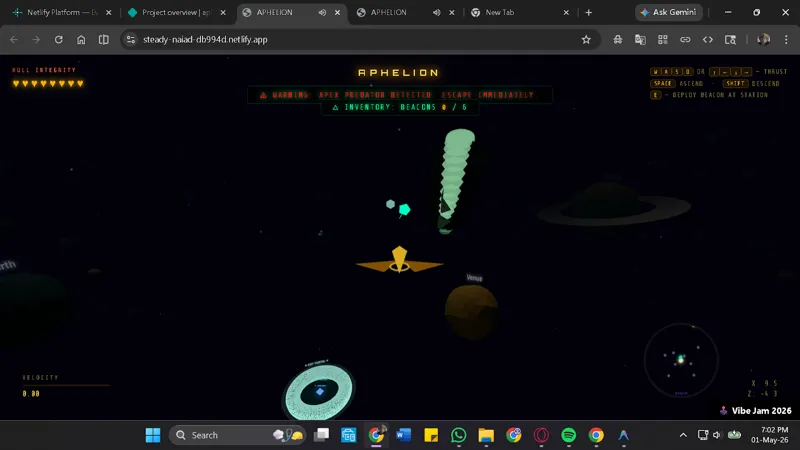The height and width of the screenshot is (450, 800).
Task: Open the Windows Start menu
Action: point(153,435)
